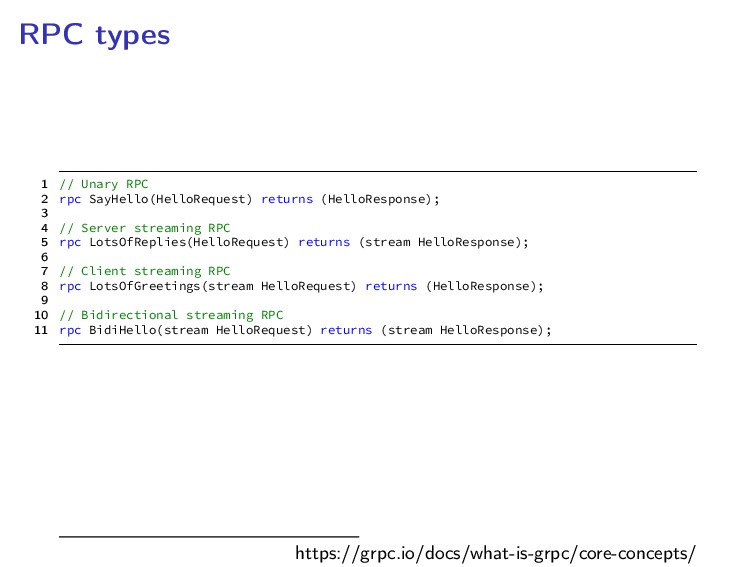Click line number 1
This screenshot has width=756, height=567.
[45, 184]
